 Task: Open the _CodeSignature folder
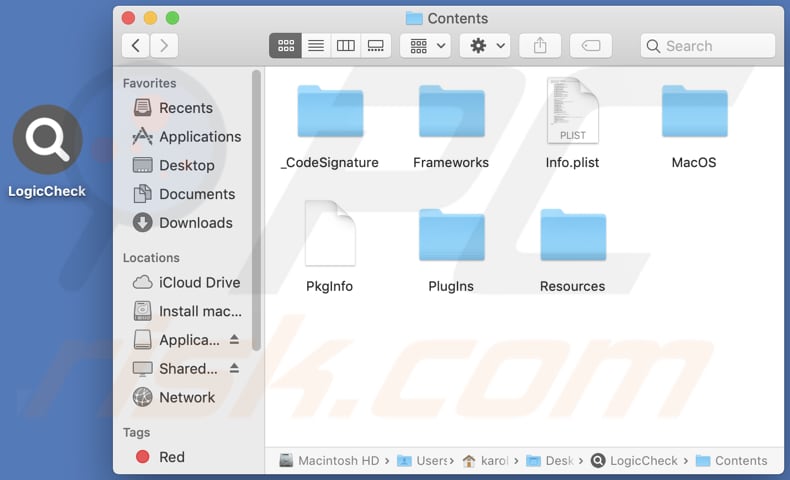coord(330,113)
